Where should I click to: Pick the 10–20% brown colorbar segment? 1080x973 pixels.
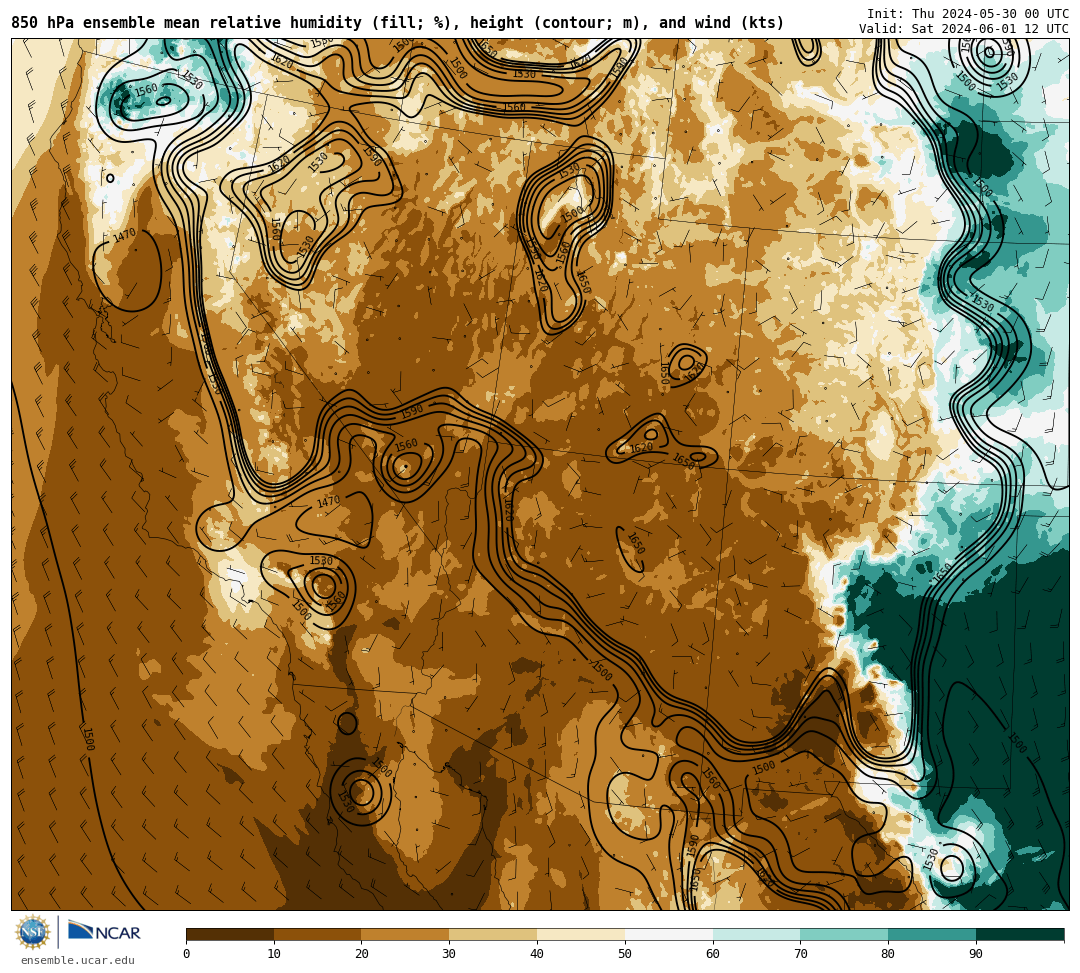coord(318,934)
